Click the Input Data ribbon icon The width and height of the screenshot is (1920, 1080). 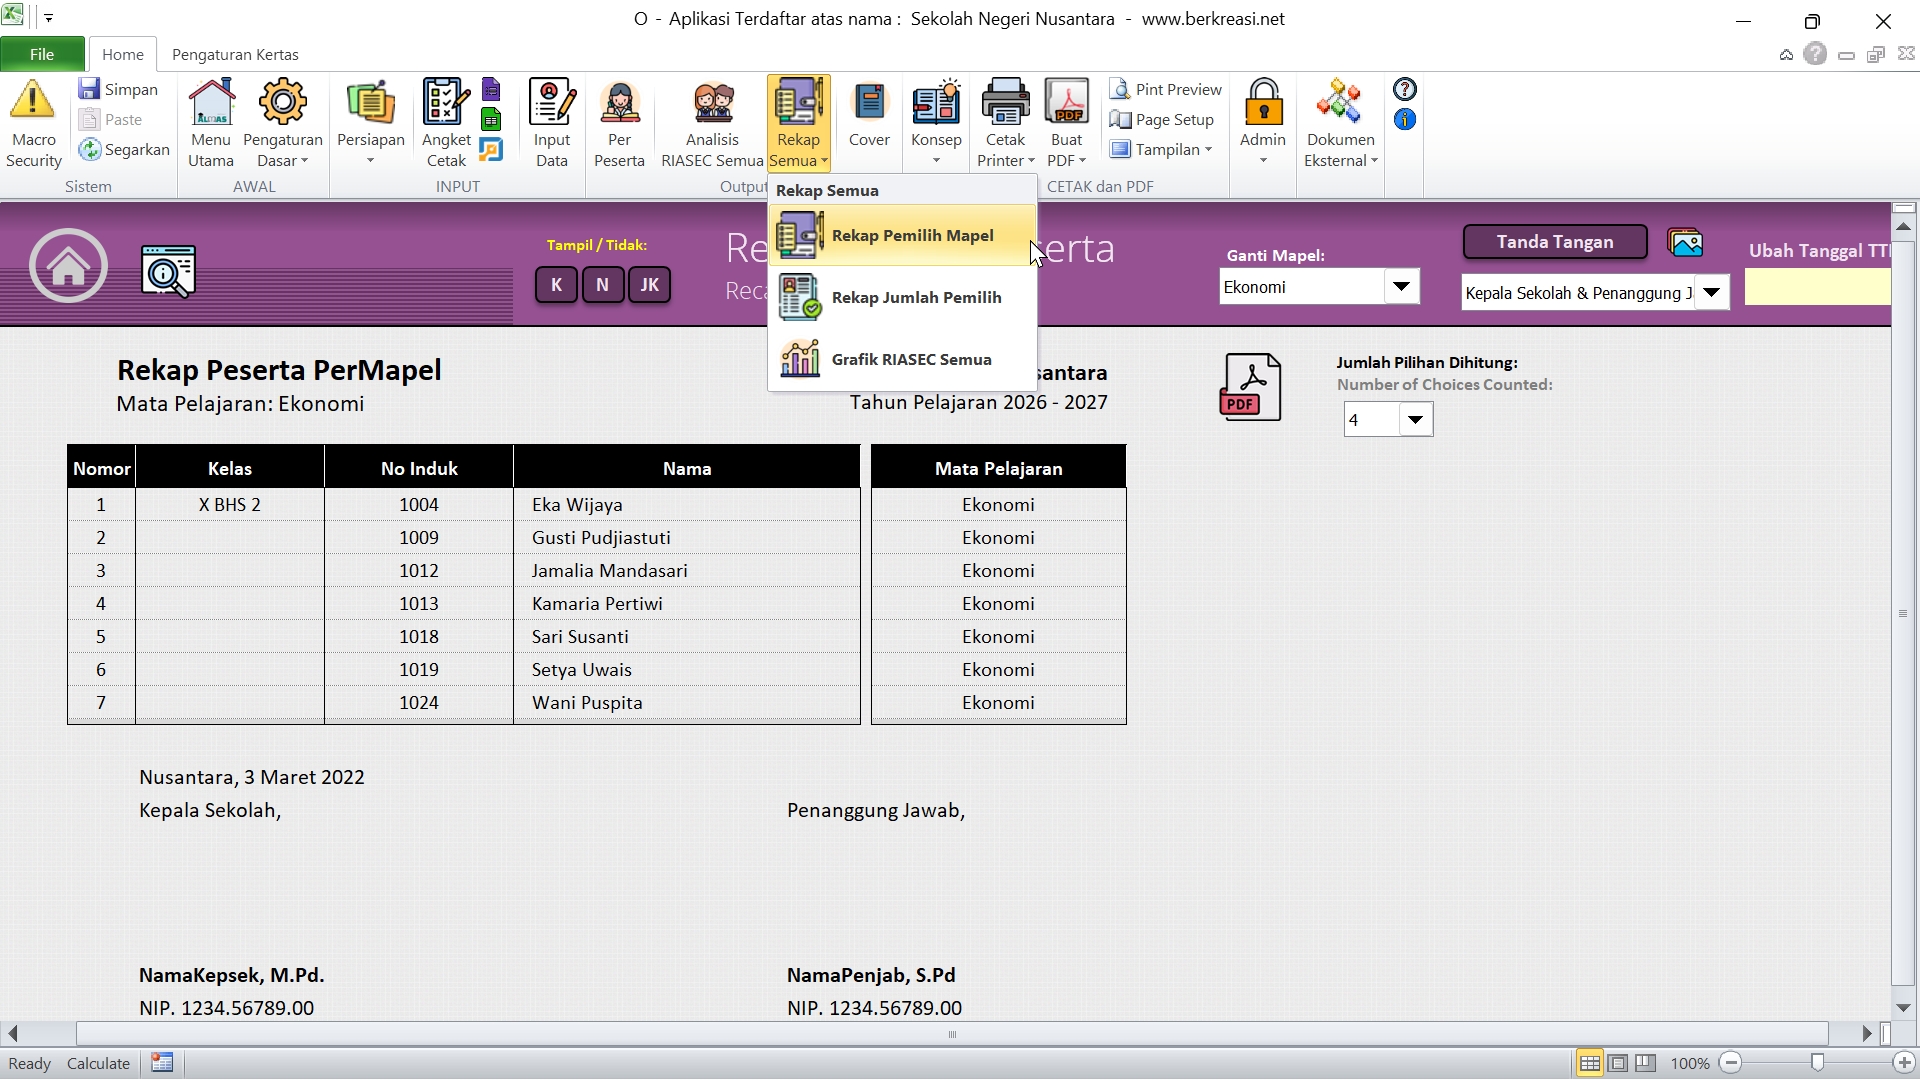(551, 102)
